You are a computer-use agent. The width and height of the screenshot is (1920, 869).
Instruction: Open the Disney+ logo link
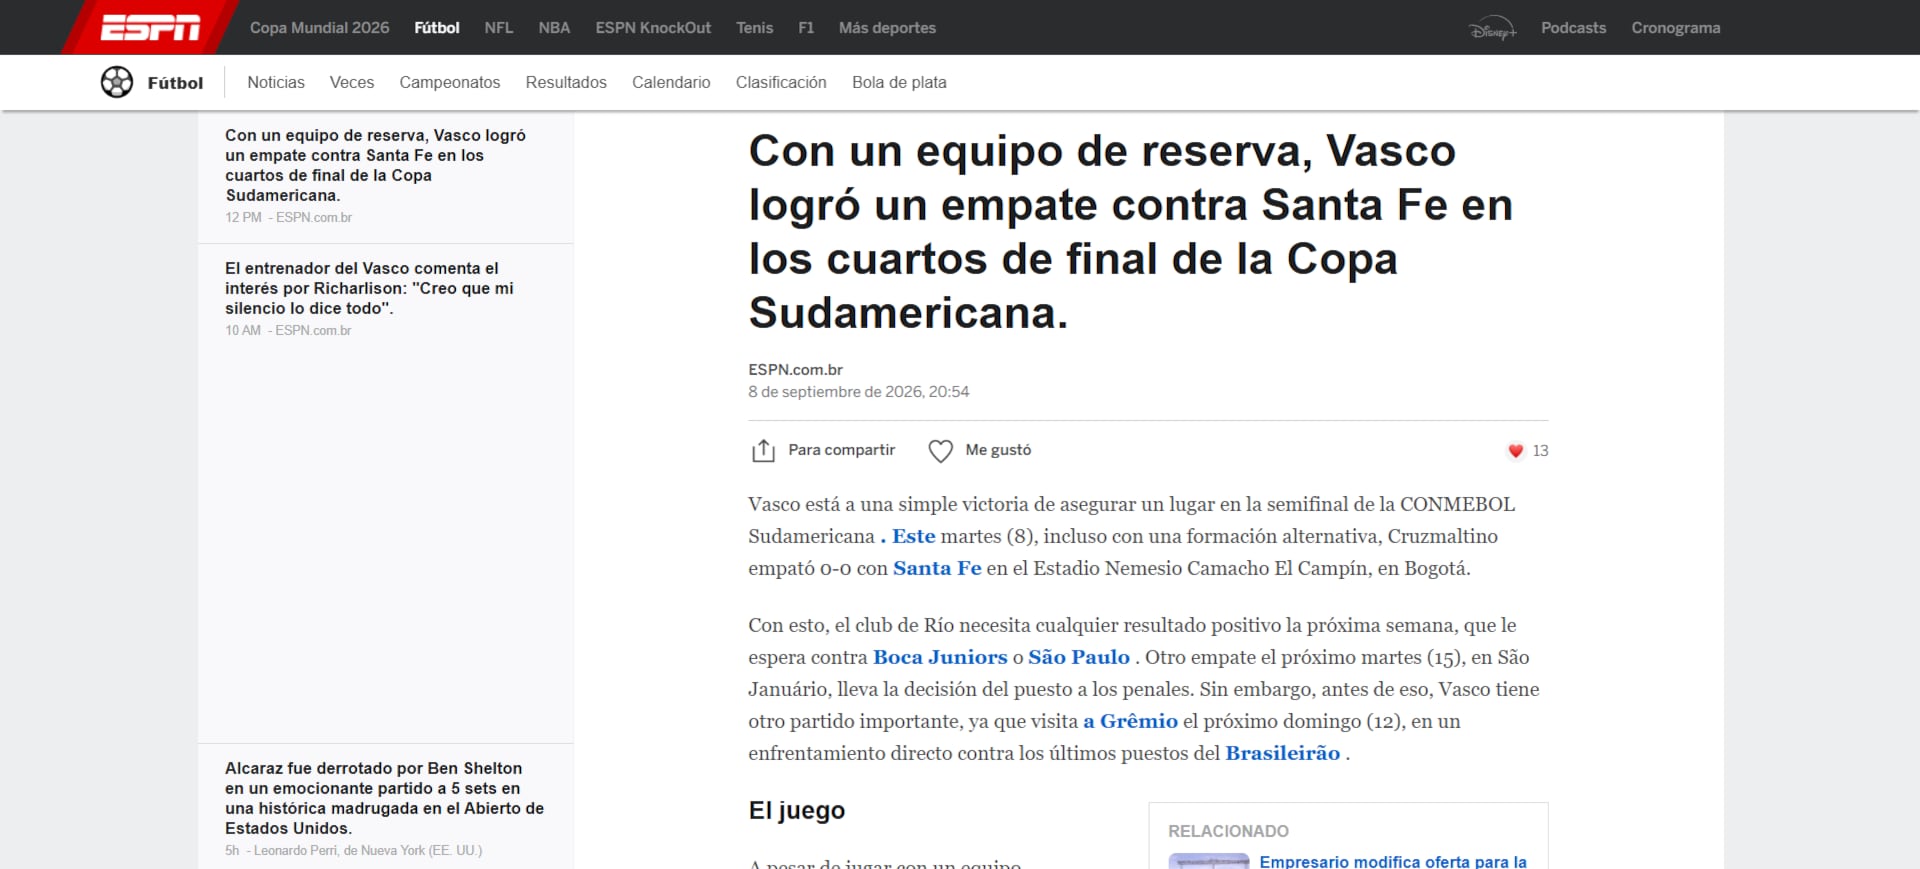click(x=1492, y=29)
